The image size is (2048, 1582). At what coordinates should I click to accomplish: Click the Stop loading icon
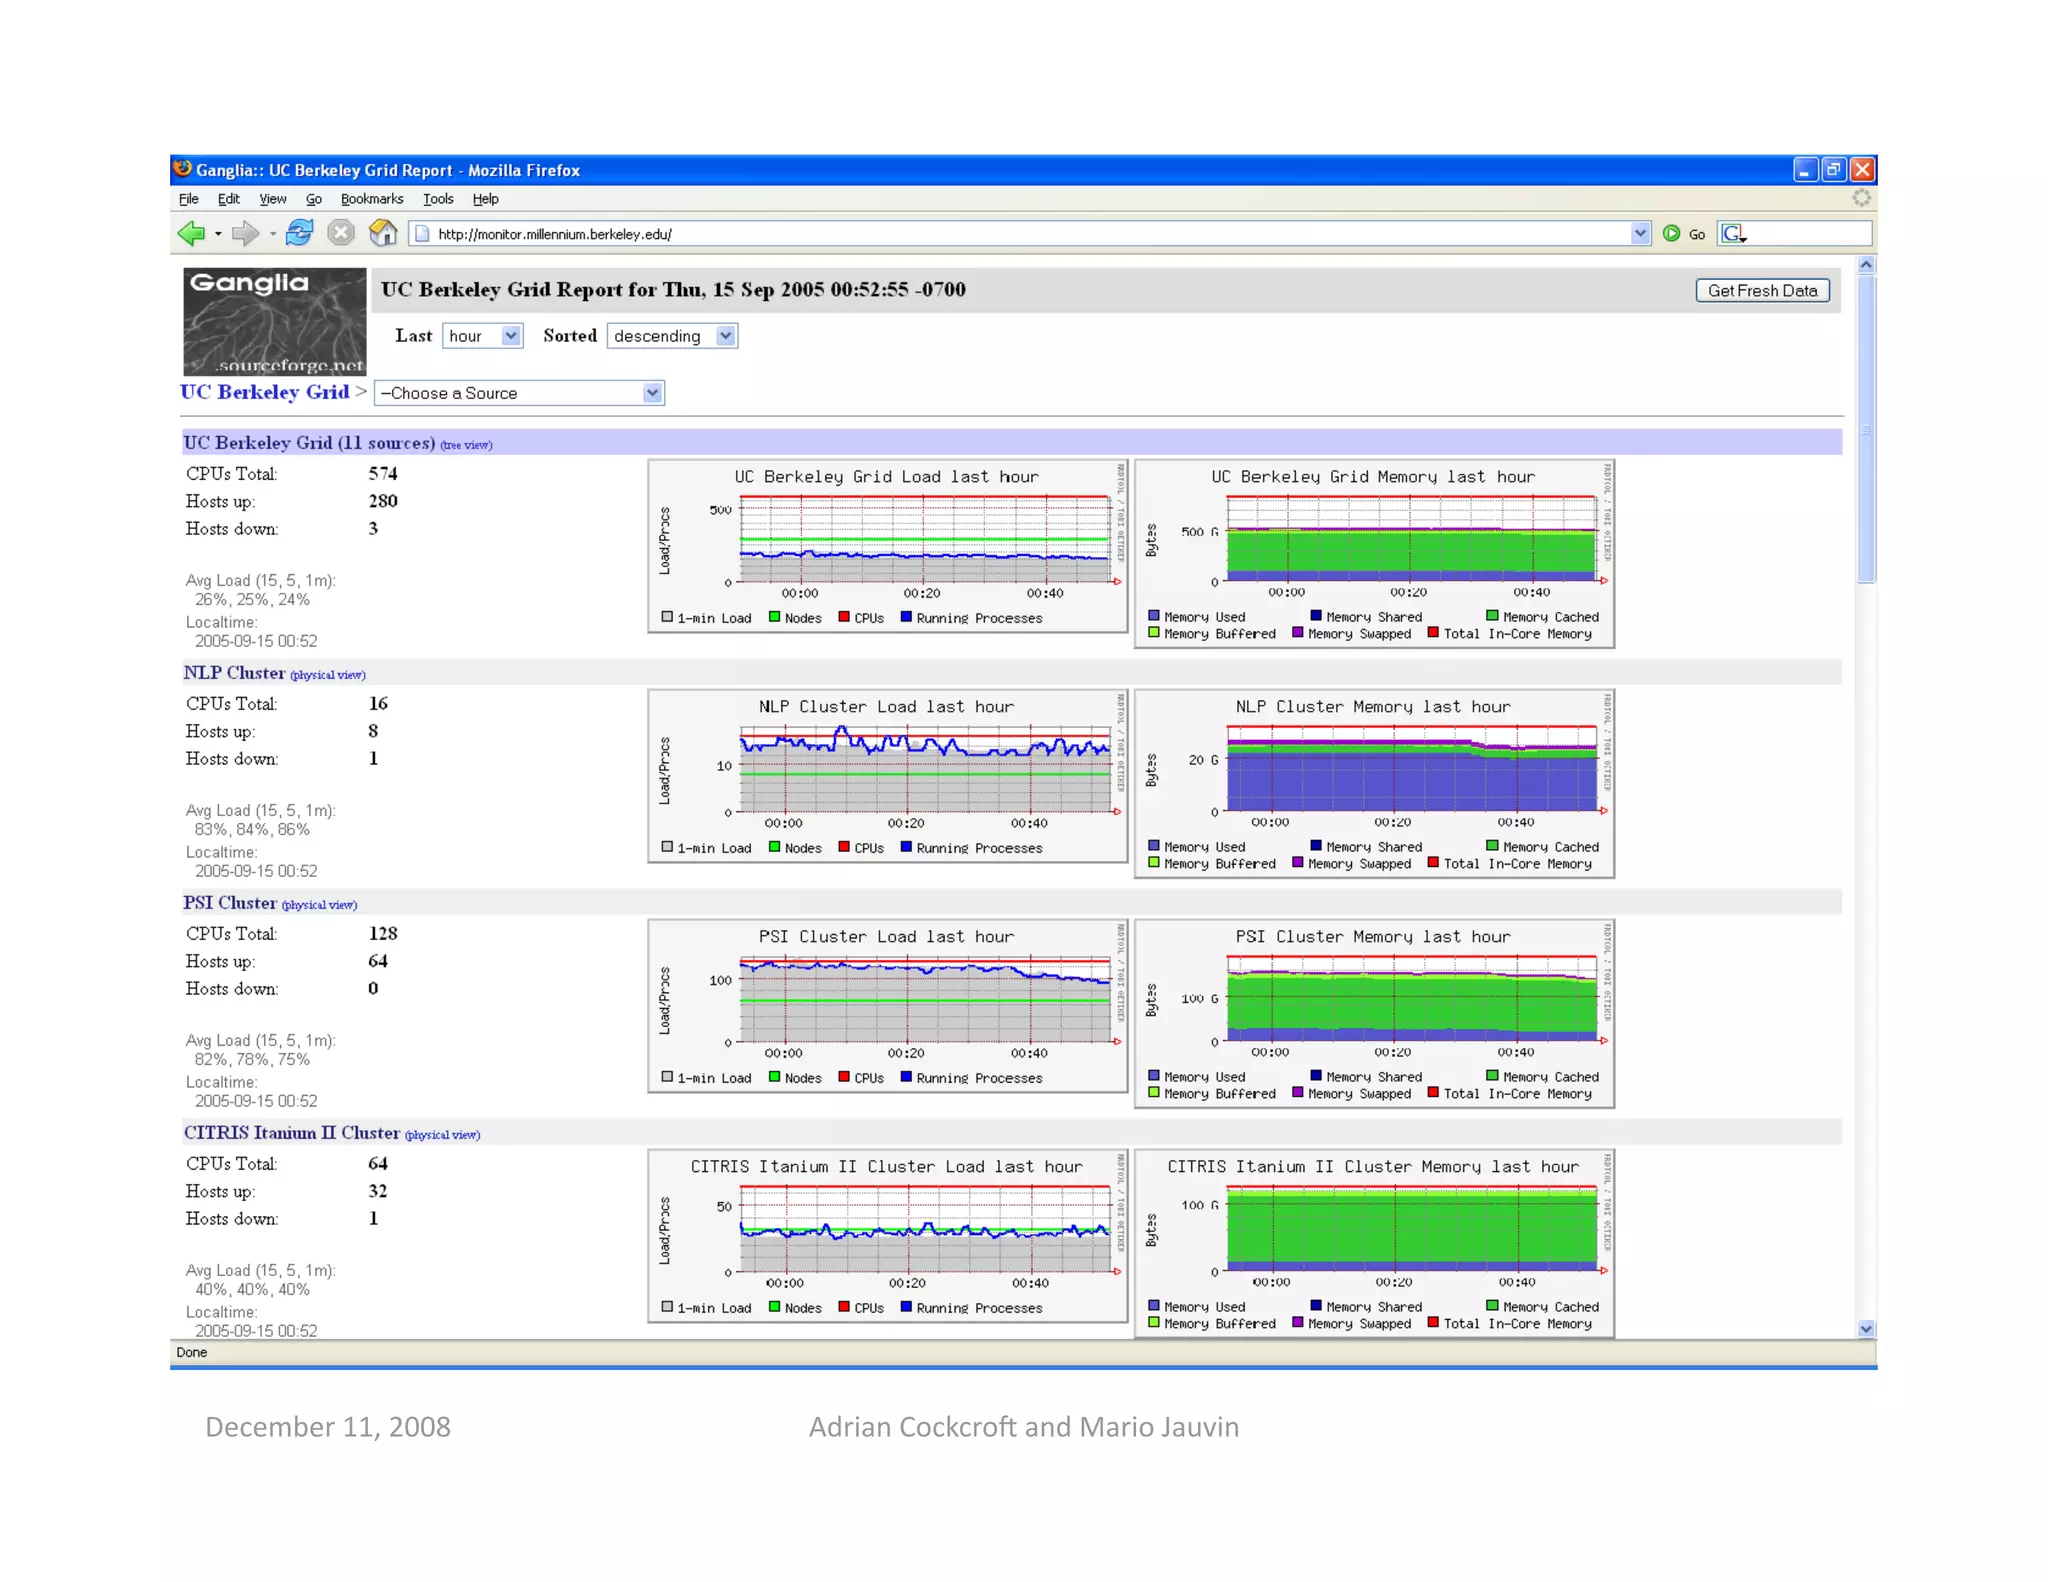click(x=341, y=233)
